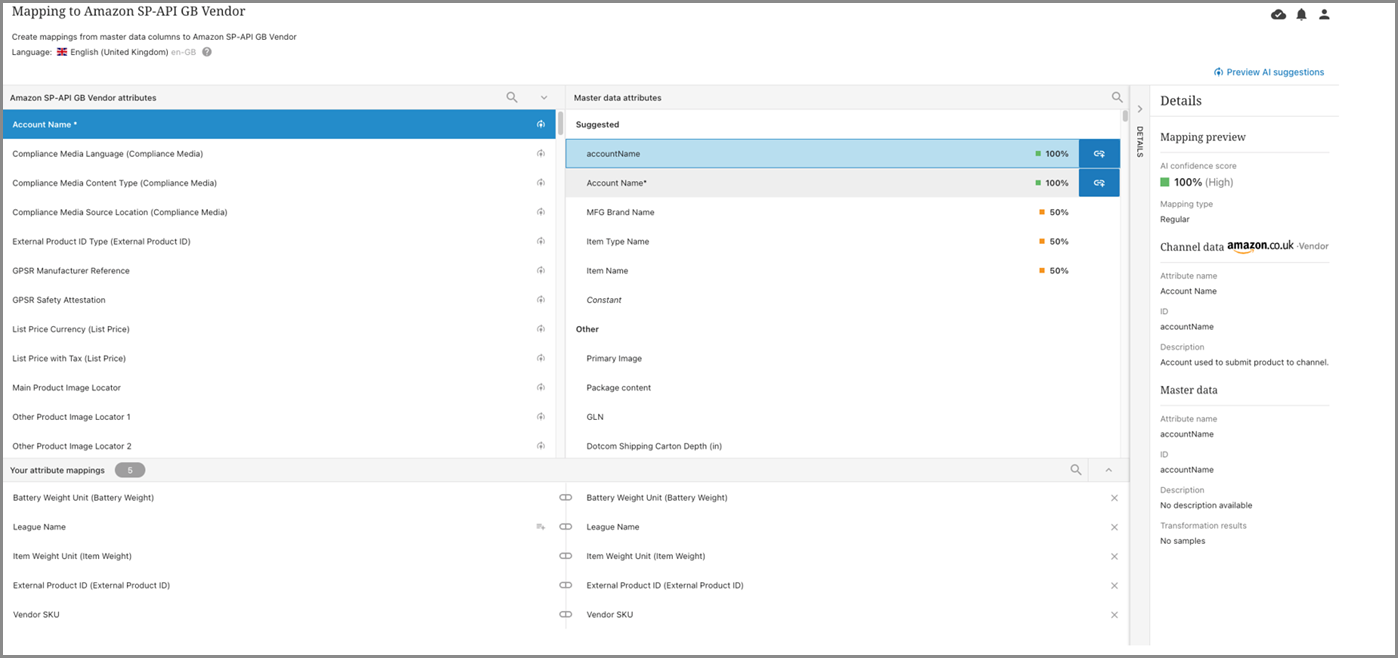Click link-mapping button for accountName suggestion
1398x658 pixels.
coord(1099,154)
